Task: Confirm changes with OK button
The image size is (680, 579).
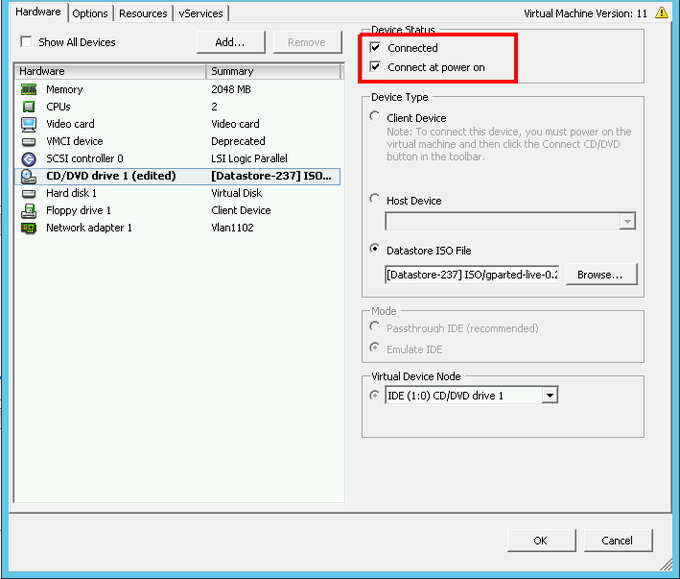Action: point(541,540)
